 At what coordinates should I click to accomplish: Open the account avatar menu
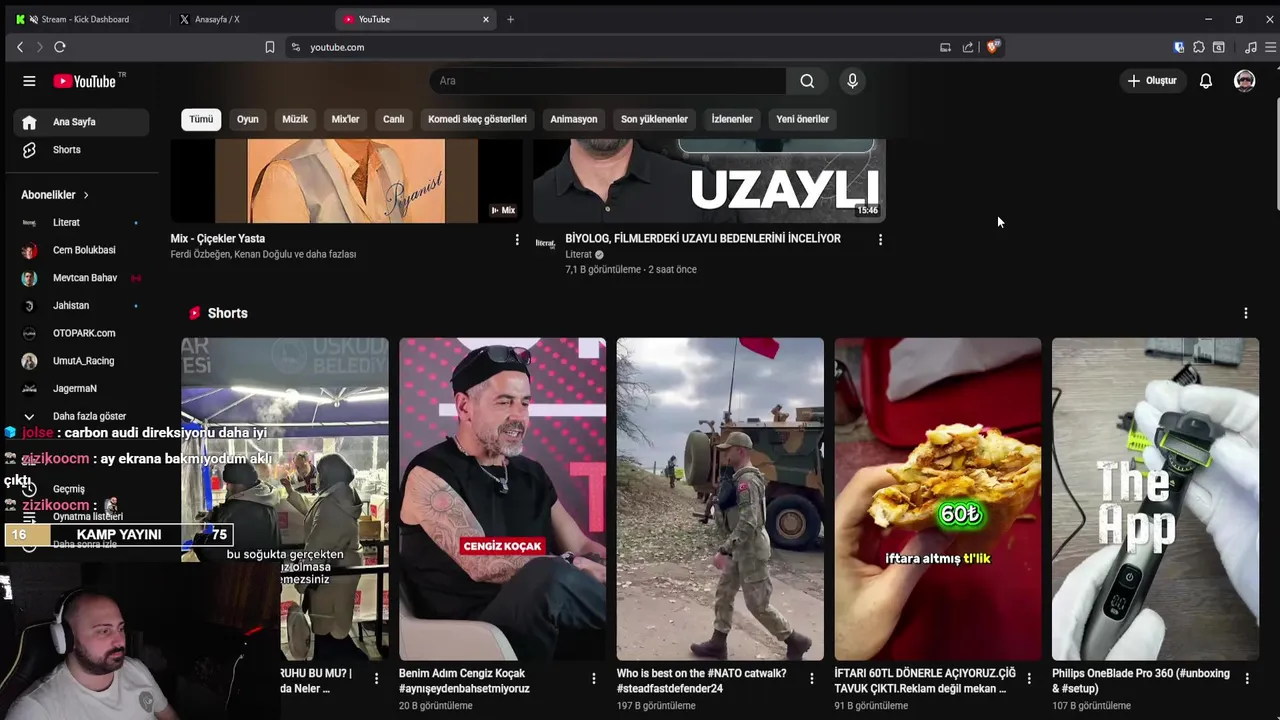[x=1244, y=81]
